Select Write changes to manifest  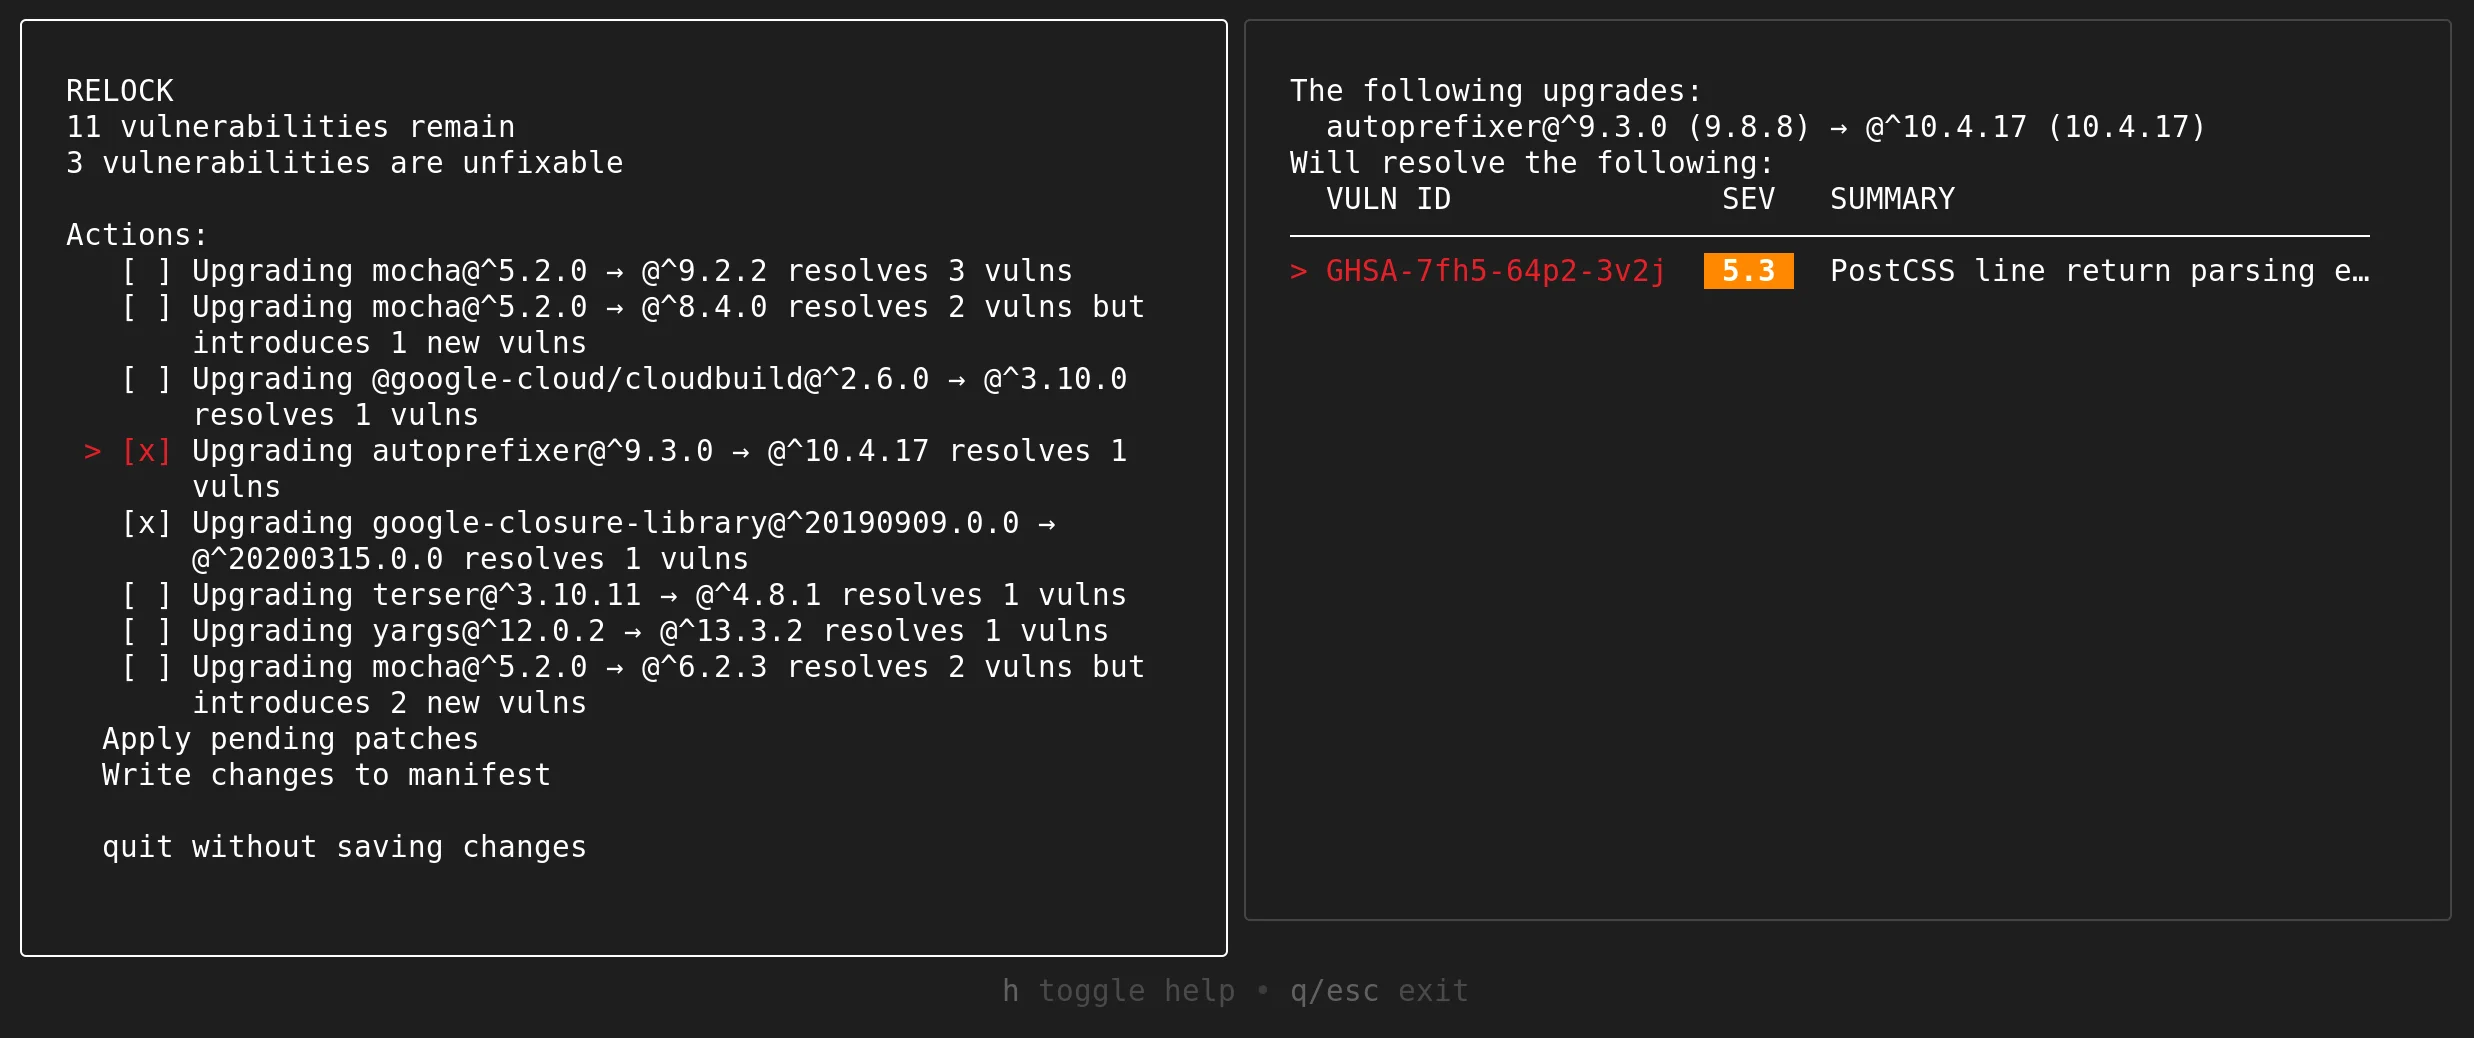(324, 774)
